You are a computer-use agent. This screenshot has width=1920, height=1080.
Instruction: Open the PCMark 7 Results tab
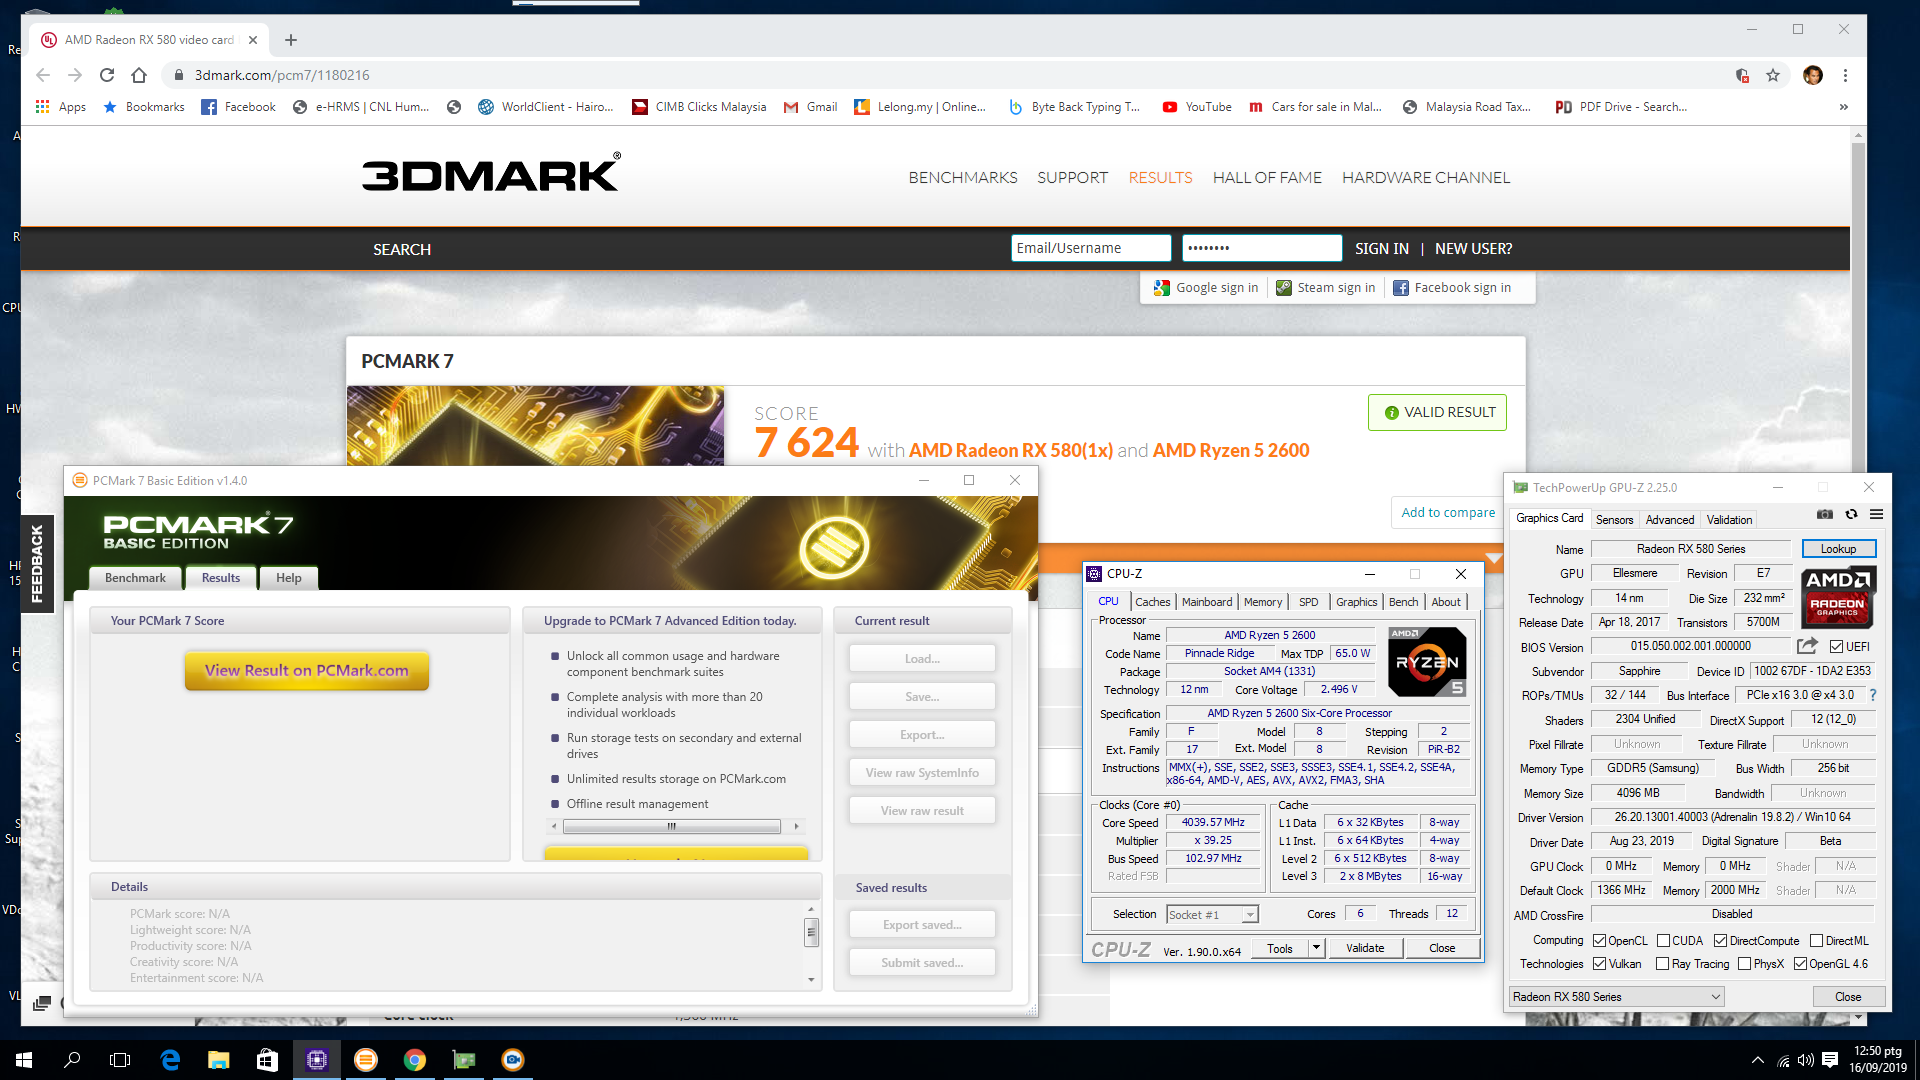pyautogui.click(x=221, y=578)
